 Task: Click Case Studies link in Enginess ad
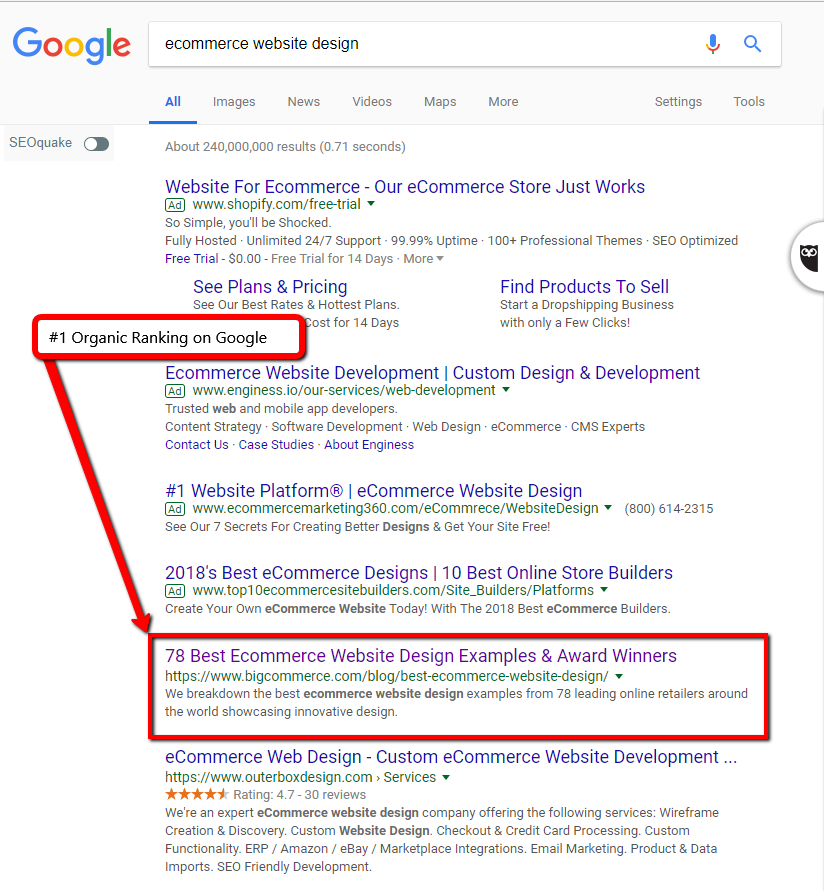276,444
